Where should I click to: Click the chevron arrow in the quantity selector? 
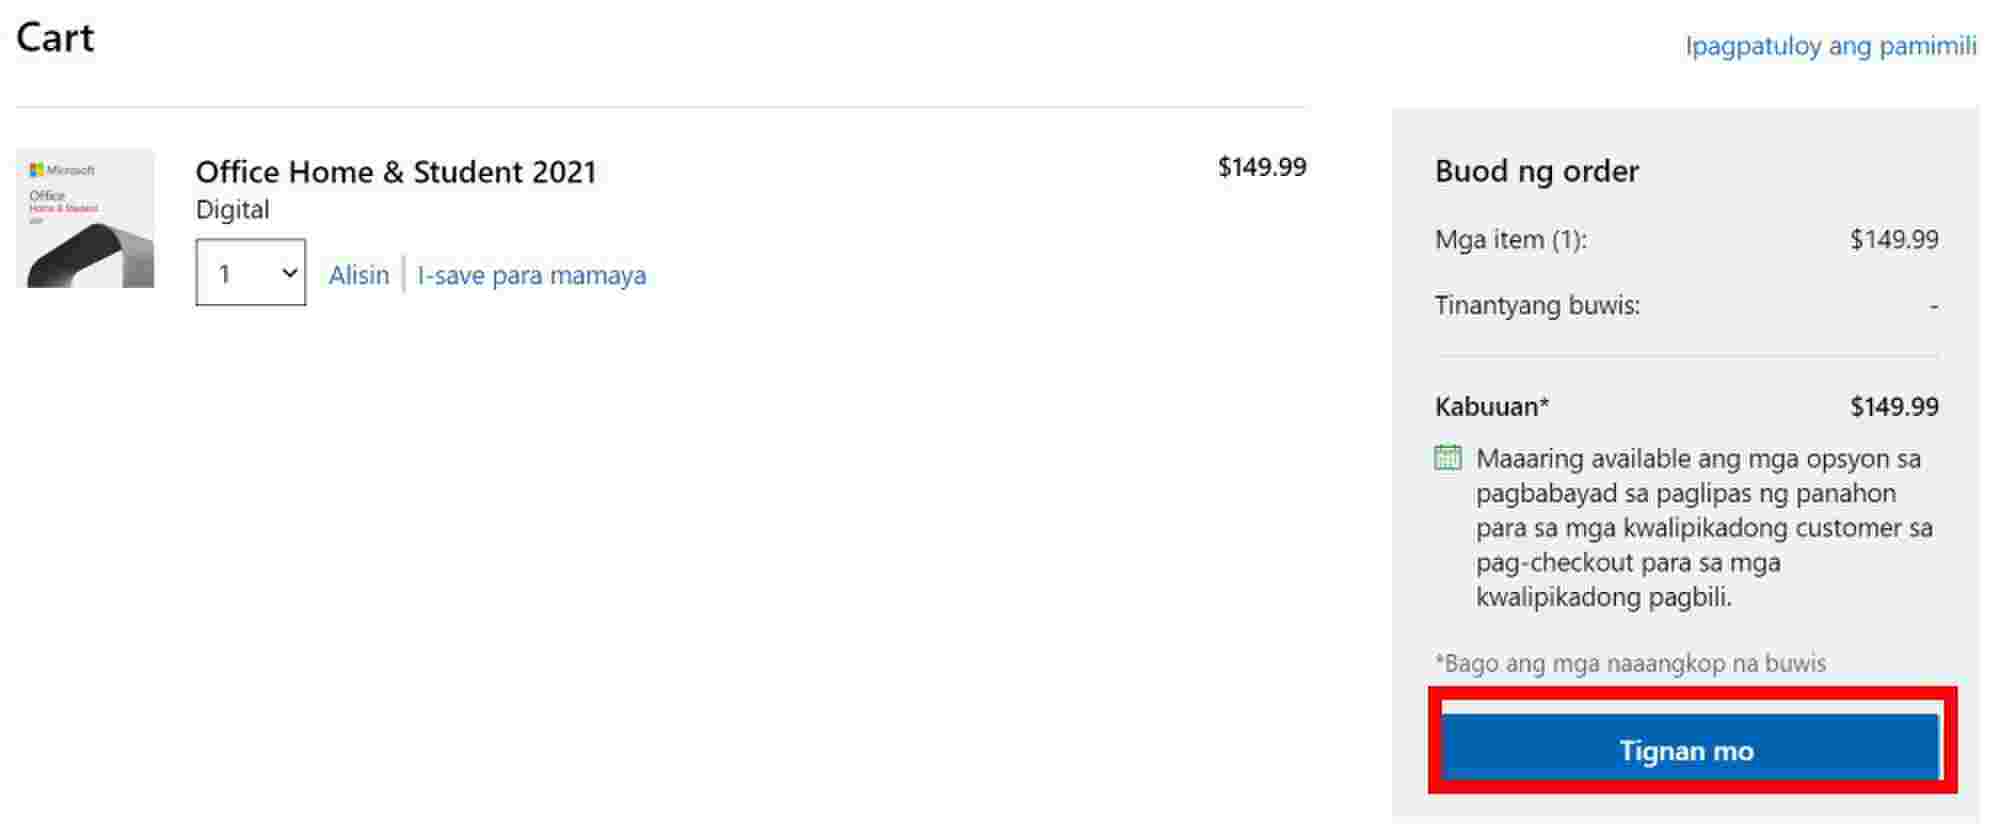[290, 272]
